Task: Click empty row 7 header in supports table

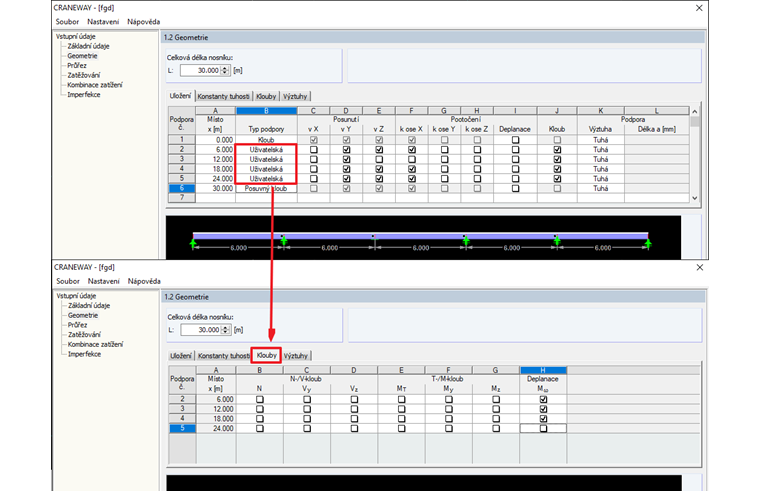Action: point(182,198)
